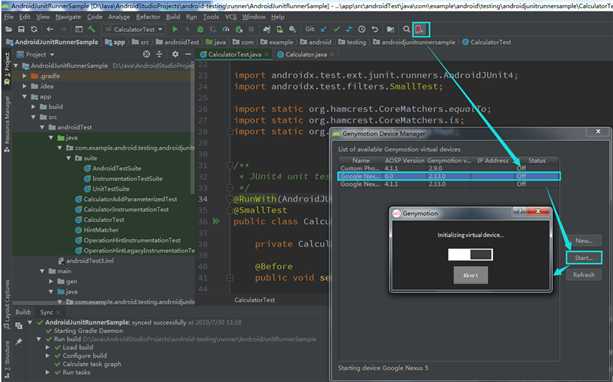
Task: Open the CalculatorTest run configuration dropdown
Action: tap(134, 29)
